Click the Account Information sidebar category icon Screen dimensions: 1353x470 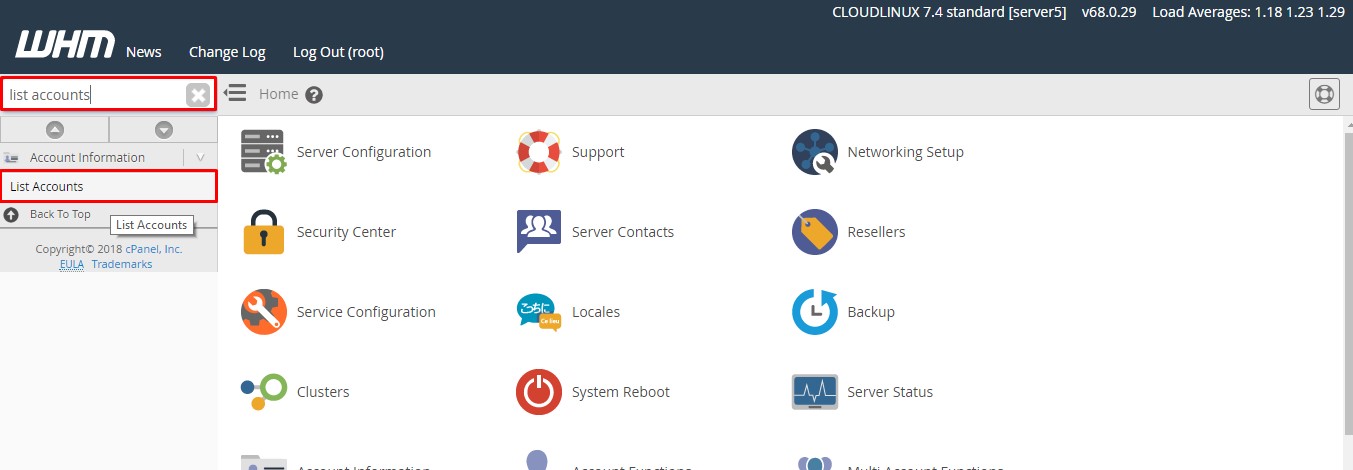11,158
